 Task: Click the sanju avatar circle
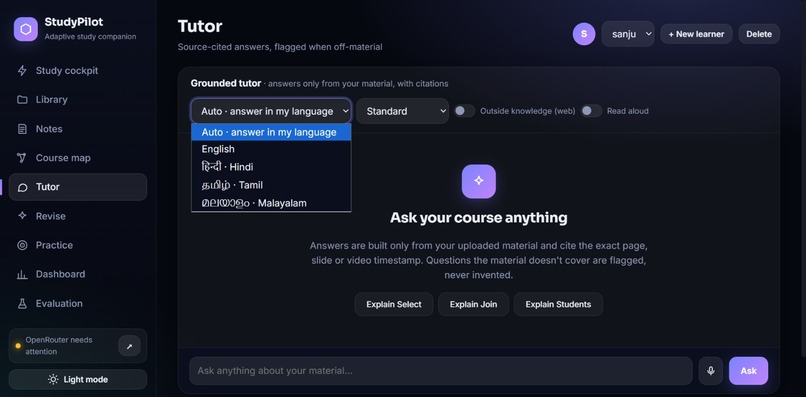click(x=583, y=34)
